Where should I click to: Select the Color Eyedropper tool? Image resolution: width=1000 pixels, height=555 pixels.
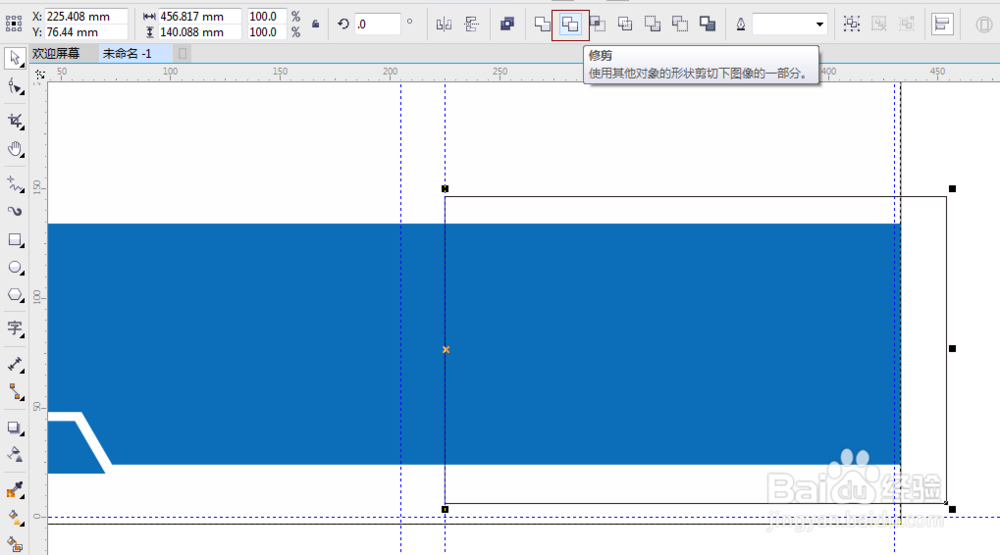click(15, 490)
